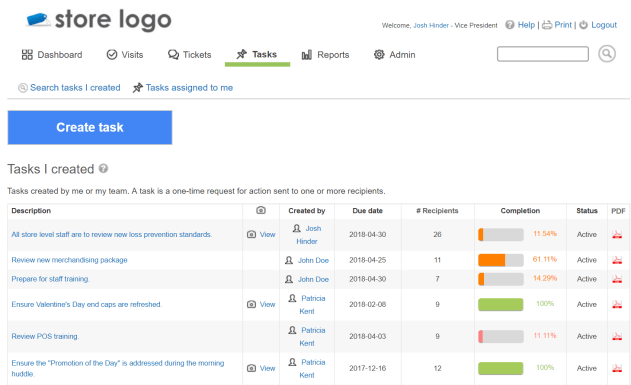Click camera icon in Promotion of the Day row
This screenshot has height=385, width=631.
click(251, 368)
